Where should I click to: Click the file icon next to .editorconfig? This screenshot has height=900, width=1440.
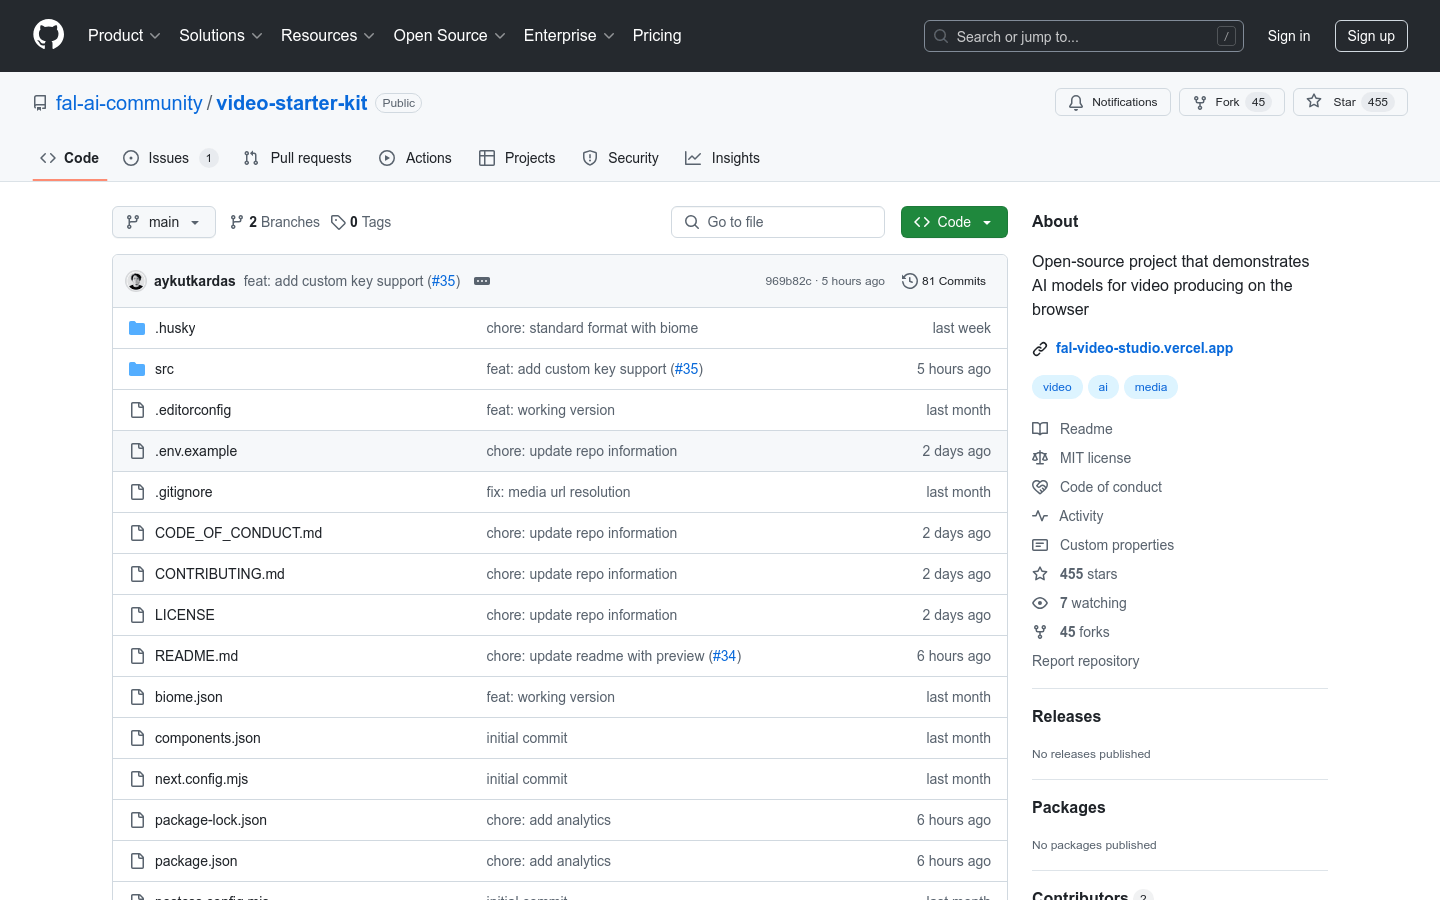pyautogui.click(x=137, y=410)
